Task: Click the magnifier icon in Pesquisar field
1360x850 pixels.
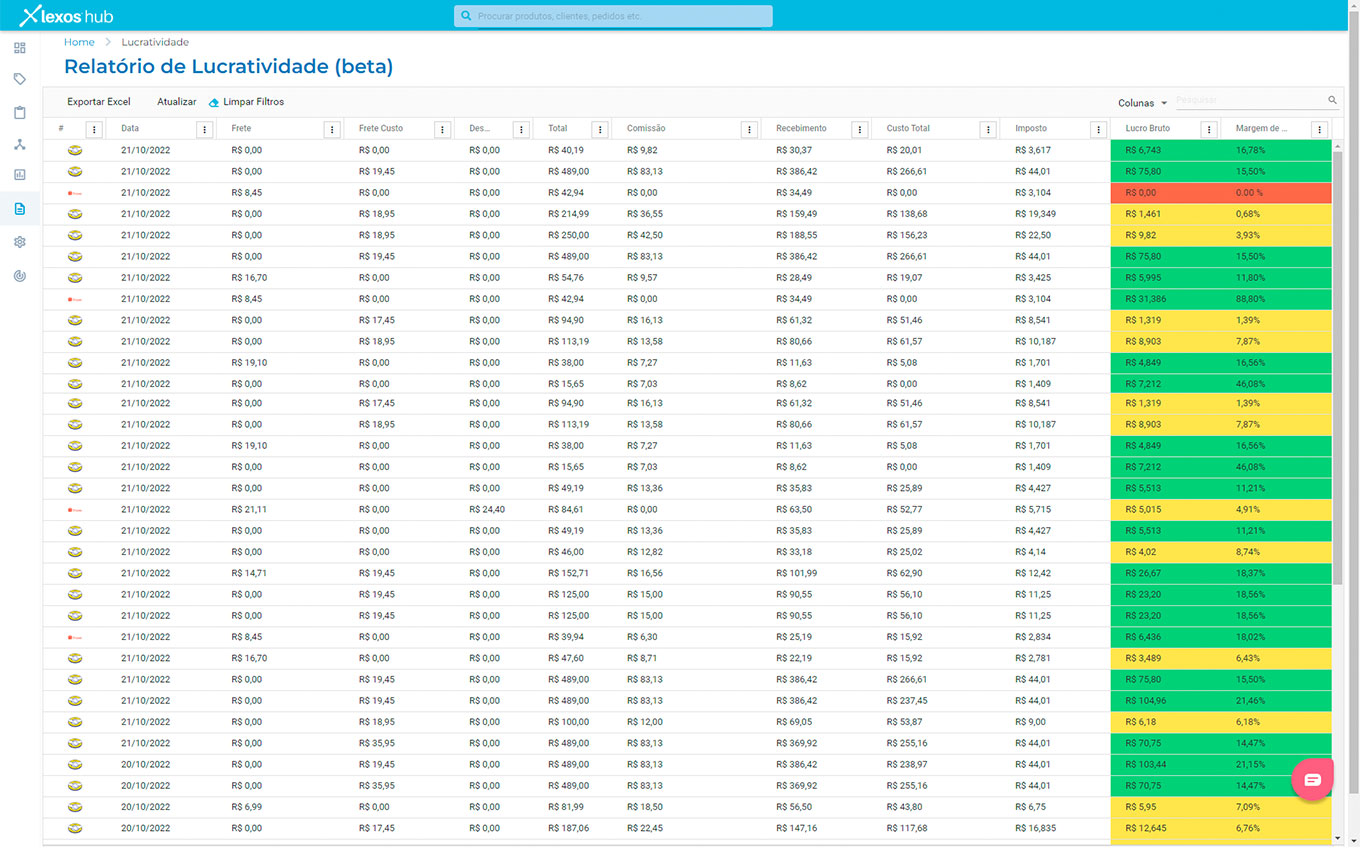Action: click(1332, 101)
